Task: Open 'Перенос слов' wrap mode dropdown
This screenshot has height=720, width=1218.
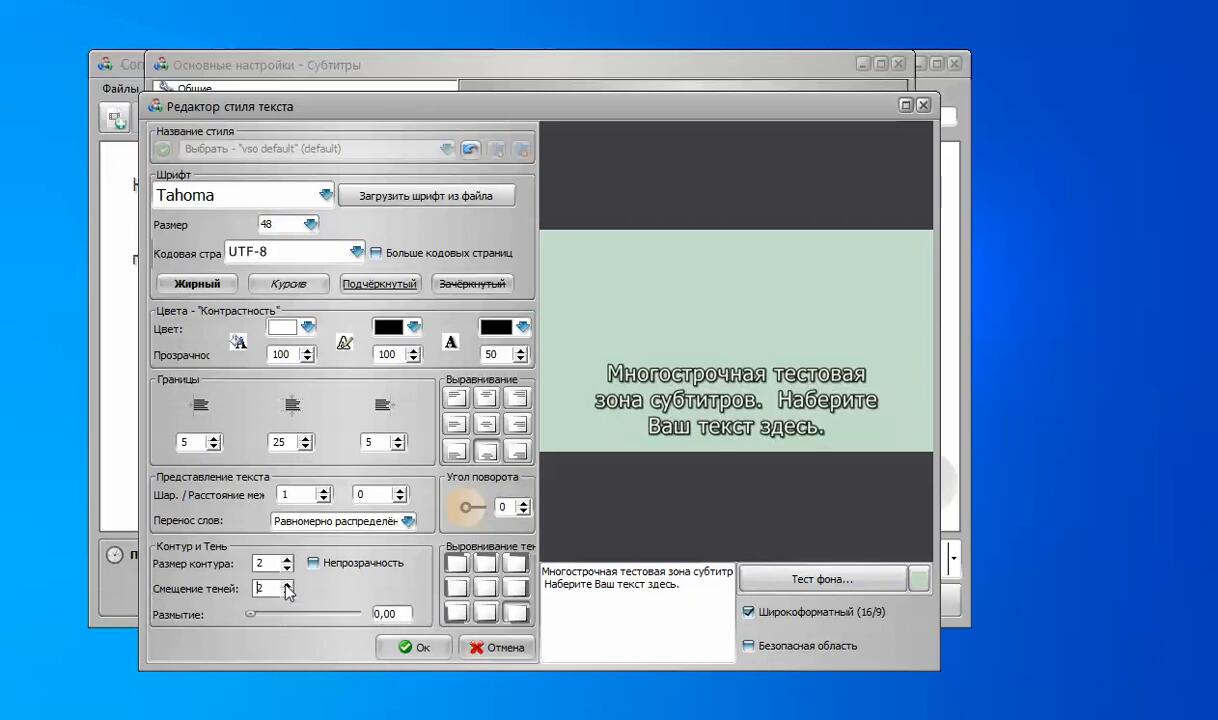Action: (407, 521)
